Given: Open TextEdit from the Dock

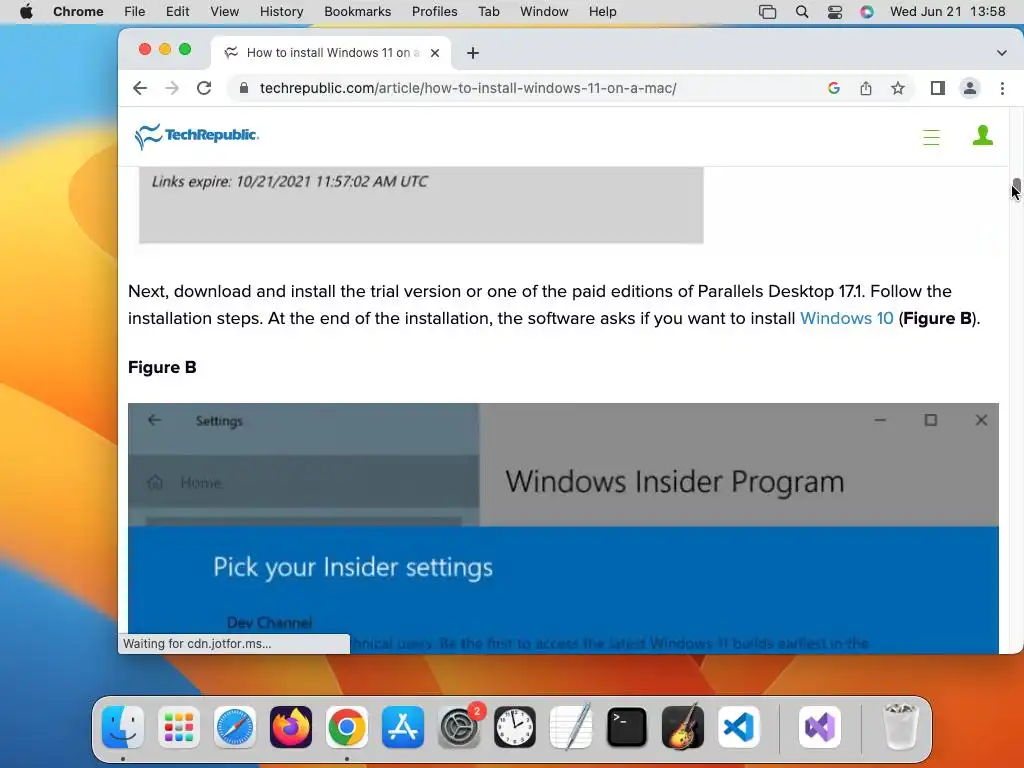Looking at the screenshot, I should coord(571,727).
